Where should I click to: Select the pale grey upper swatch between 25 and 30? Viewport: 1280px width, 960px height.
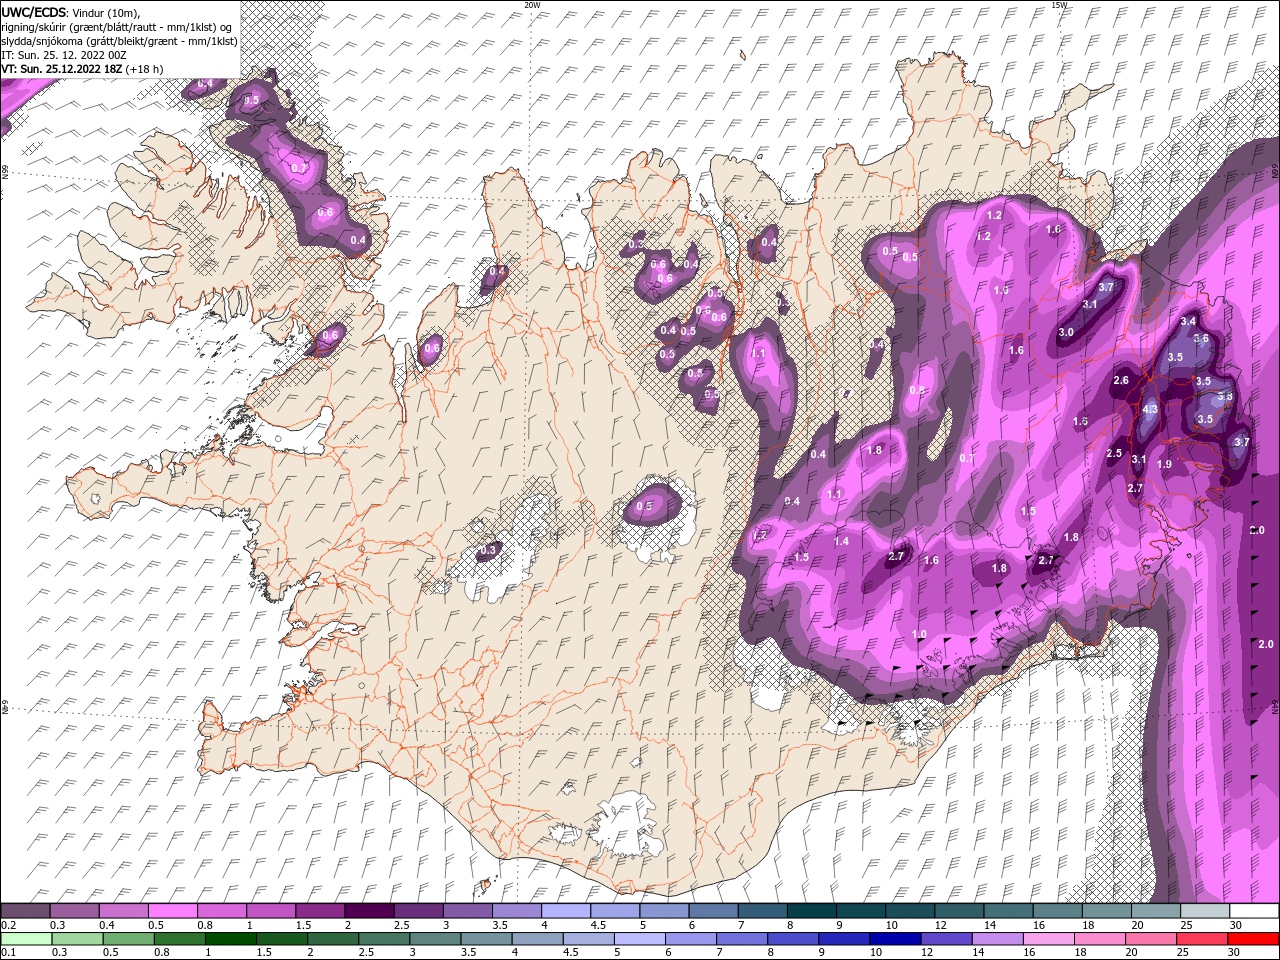pos(1203,911)
